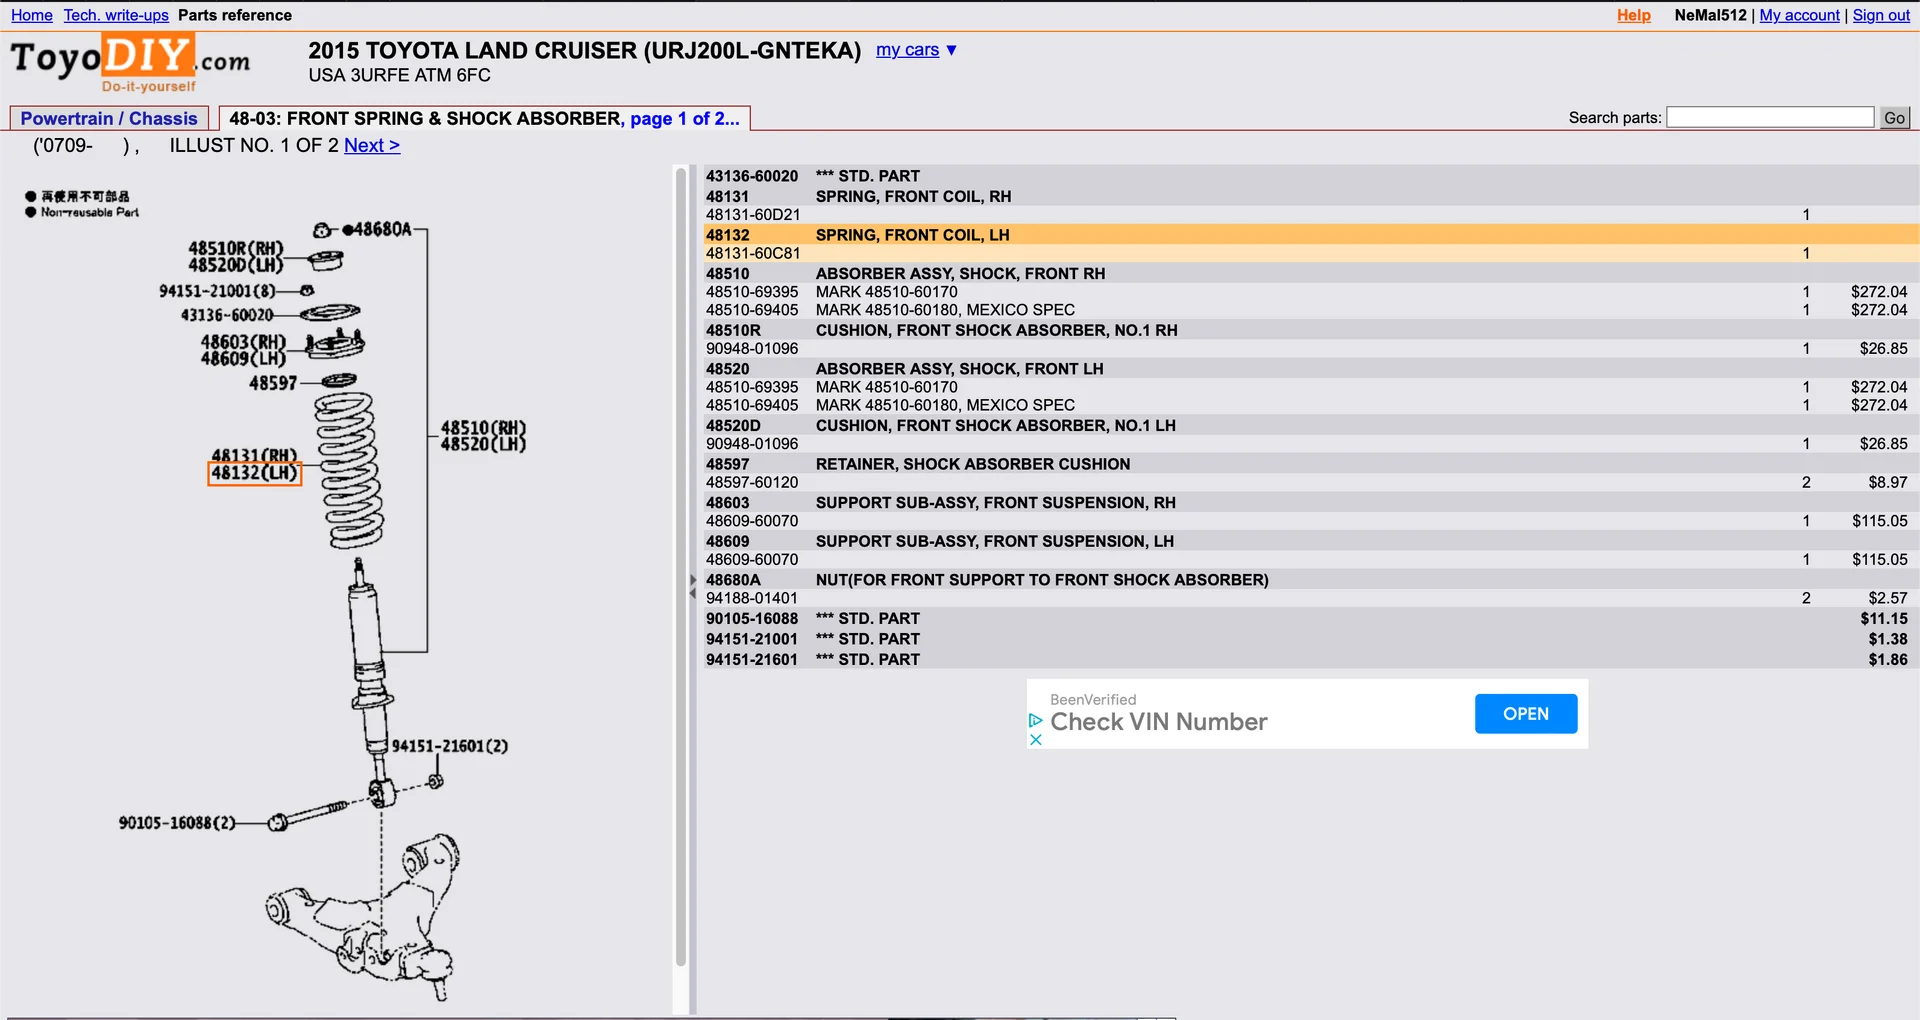This screenshot has height=1020, width=1920.
Task: Select 48520 ABSORBER ASSY, SHOCK, FRONT LH row
Action: pyautogui.click(x=1311, y=369)
